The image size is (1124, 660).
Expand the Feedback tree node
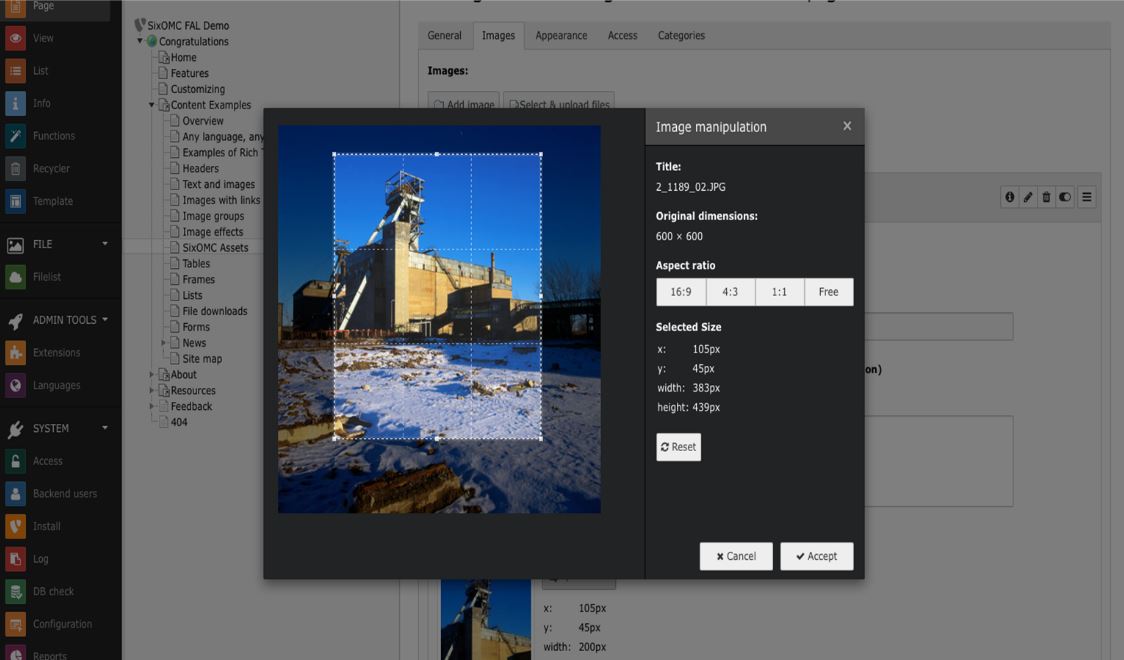tap(151, 406)
